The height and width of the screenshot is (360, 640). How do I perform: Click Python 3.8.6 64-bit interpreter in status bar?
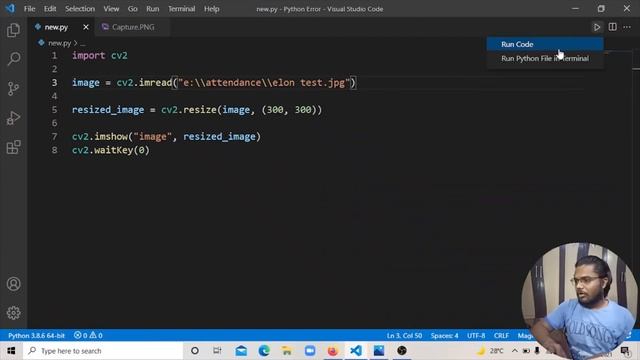[x=36, y=336]
